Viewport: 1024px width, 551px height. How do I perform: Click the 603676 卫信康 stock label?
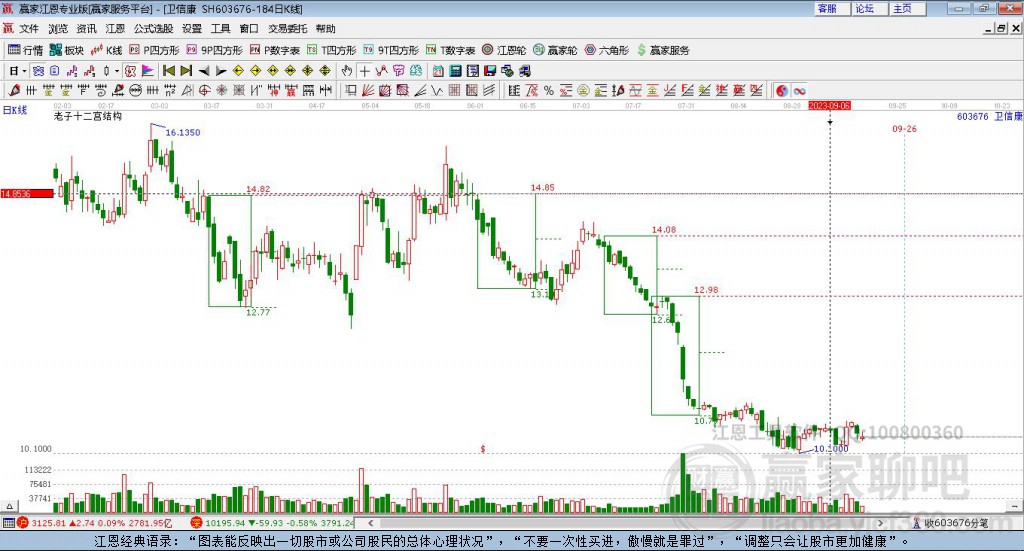tap(989, 116)
